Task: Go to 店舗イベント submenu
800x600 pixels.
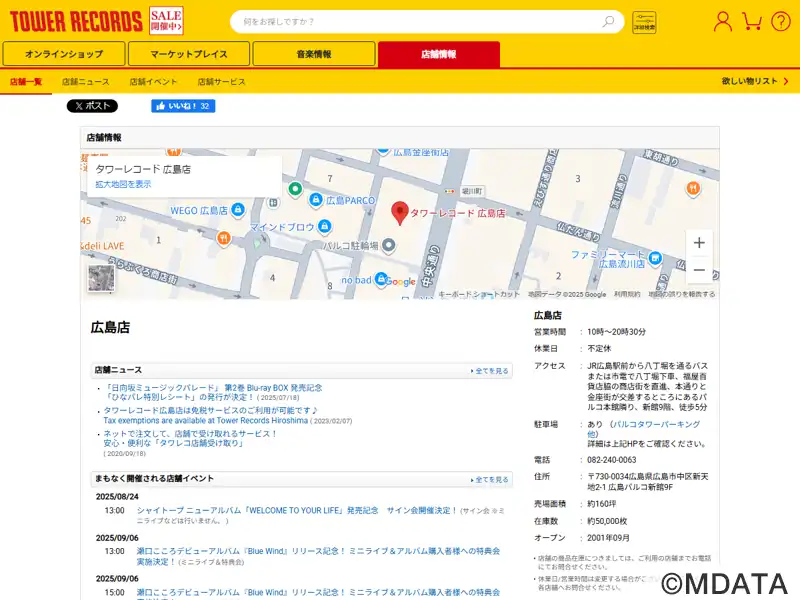Action: (153, 82)
